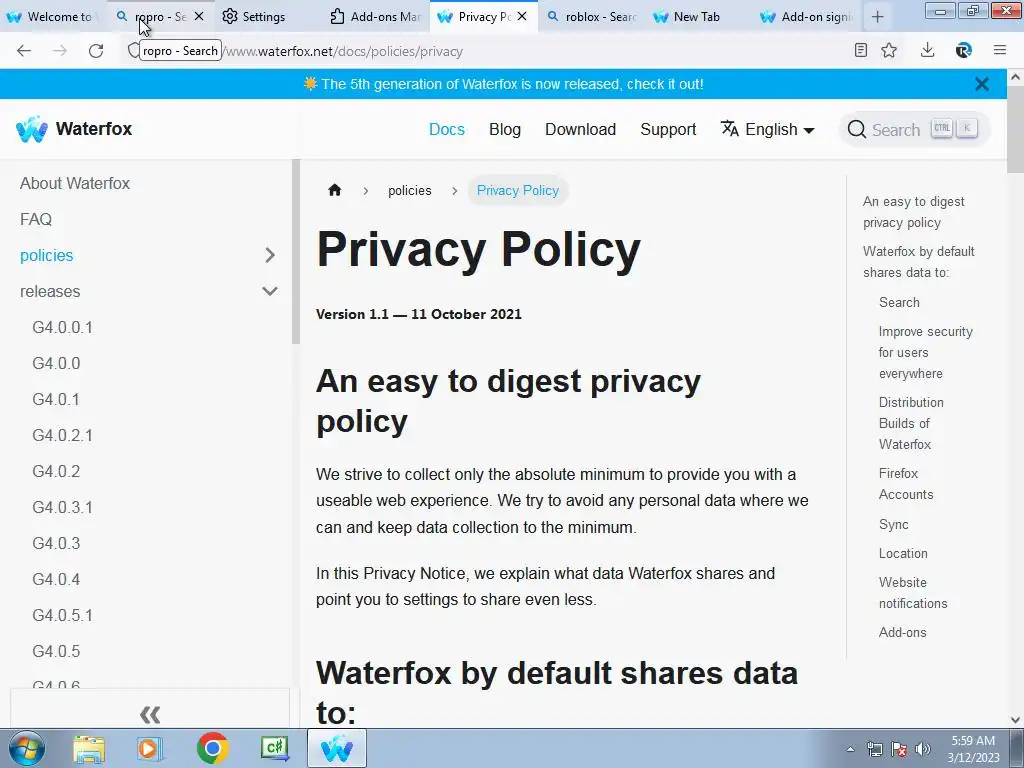The height and width of the screenshot is (768, 1024).
Task: Click the site Search box
Action: pos(914,129)
